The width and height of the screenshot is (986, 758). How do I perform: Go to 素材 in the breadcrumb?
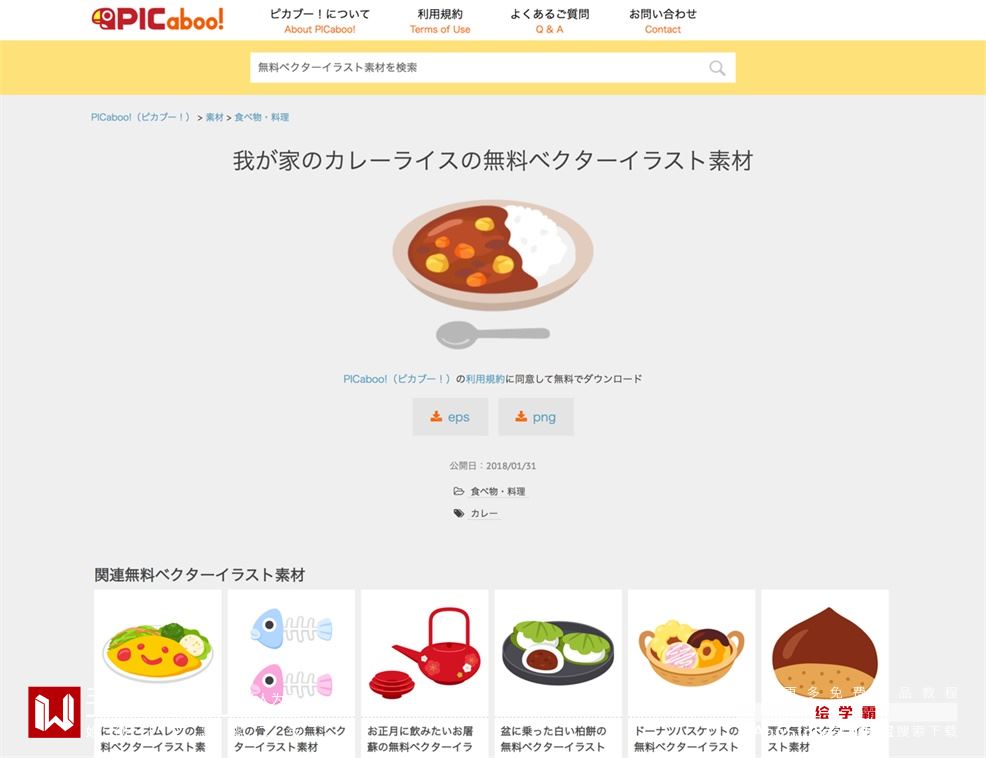(x=214, y=118)
